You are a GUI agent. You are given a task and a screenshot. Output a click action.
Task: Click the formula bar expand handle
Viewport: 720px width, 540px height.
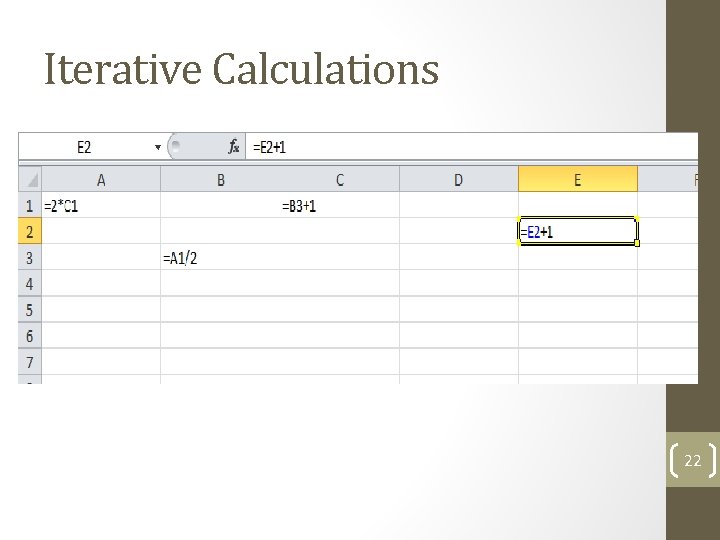coord(177,147)
